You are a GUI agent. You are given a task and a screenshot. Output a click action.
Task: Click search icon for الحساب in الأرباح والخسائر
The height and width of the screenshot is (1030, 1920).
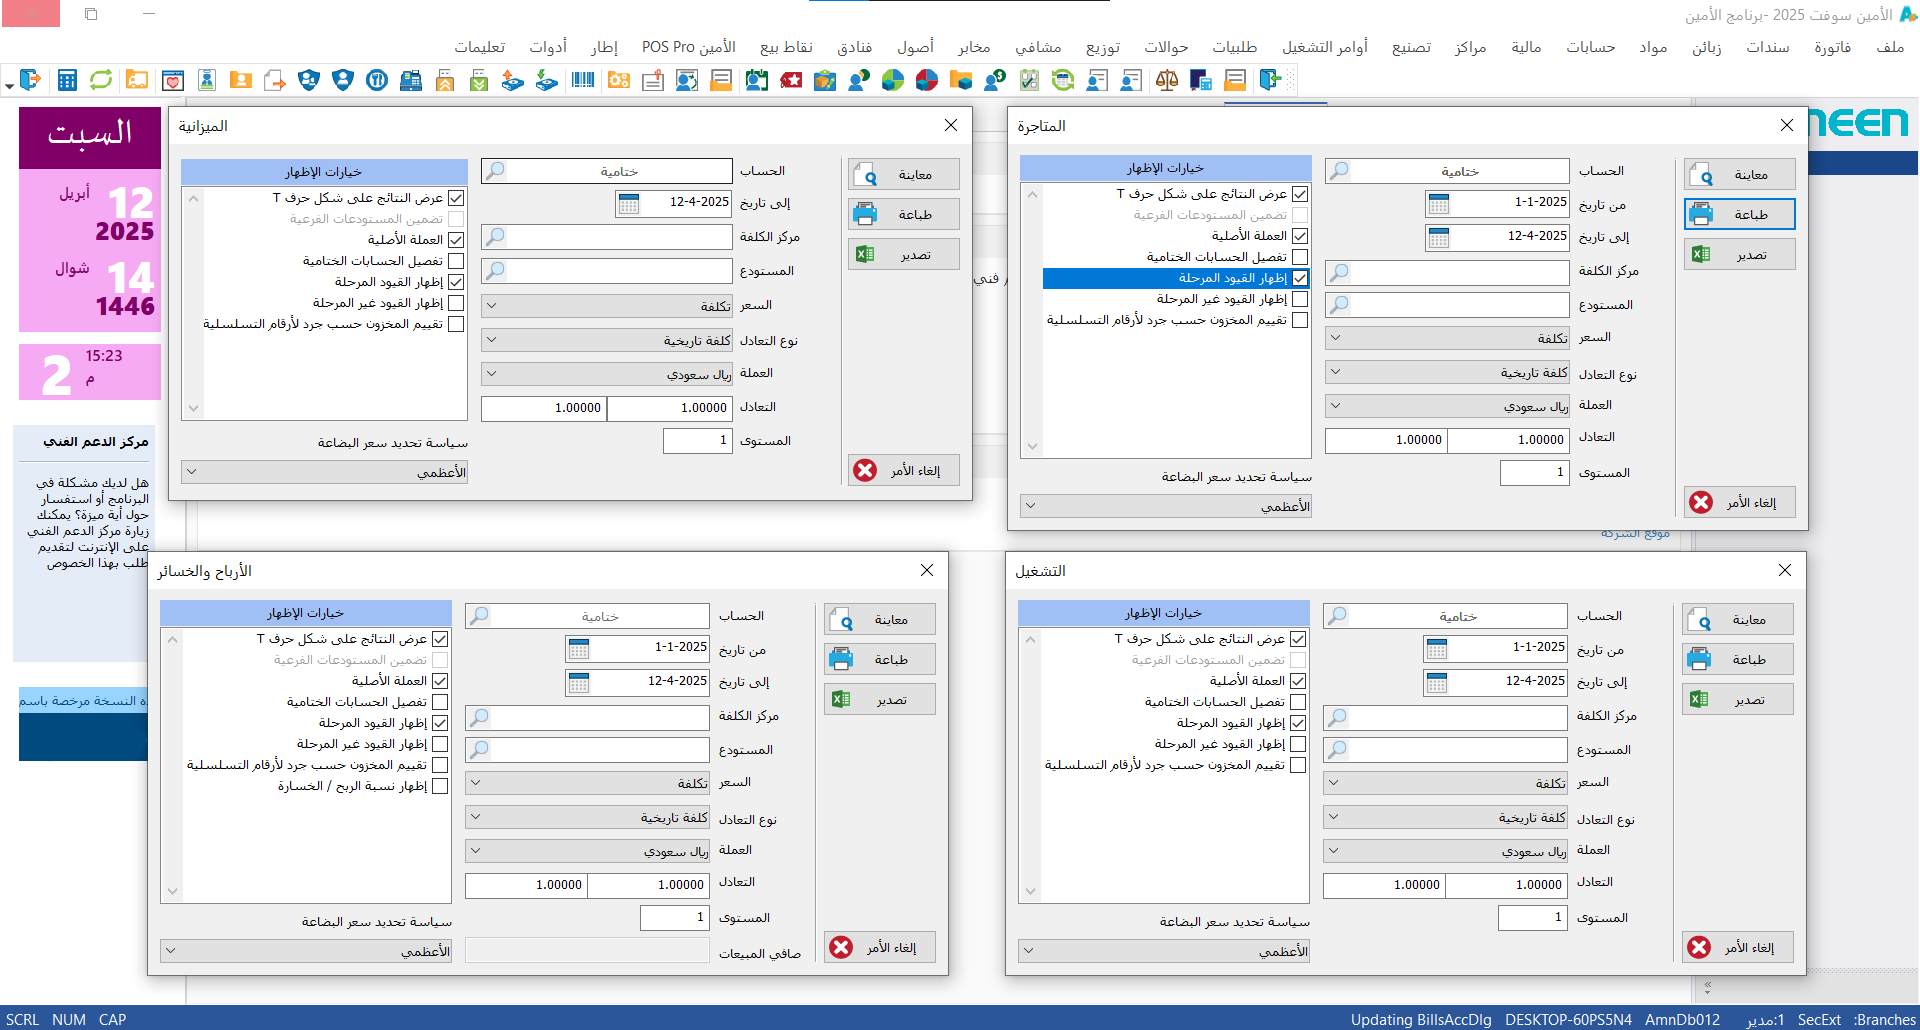click(x=480, y=616)
